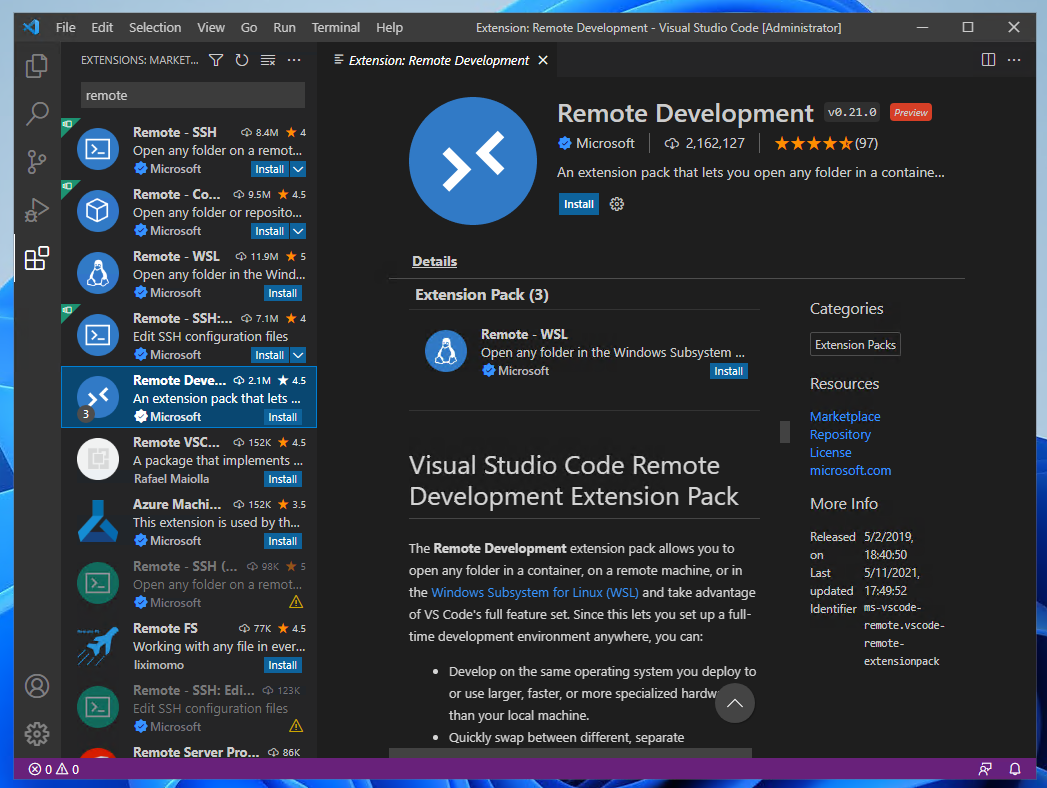Open the Terminal menu
1047x788 pixels.
tap(336, 27)
